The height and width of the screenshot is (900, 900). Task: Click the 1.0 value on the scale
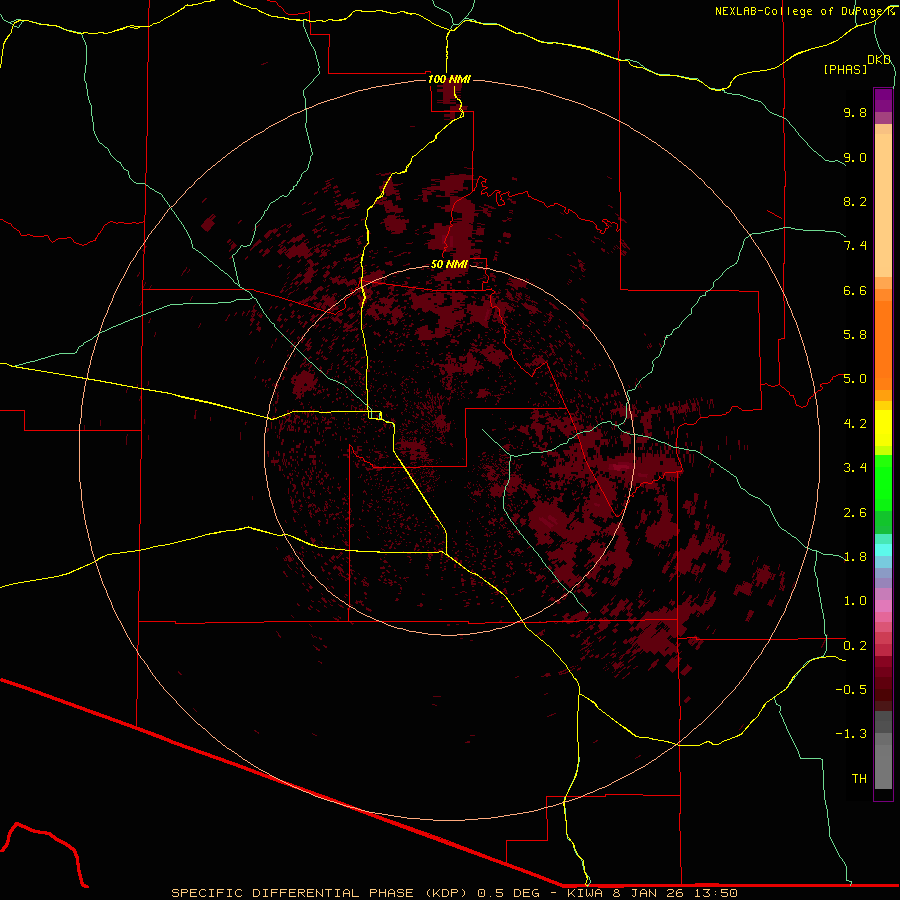tap(855, 601)
